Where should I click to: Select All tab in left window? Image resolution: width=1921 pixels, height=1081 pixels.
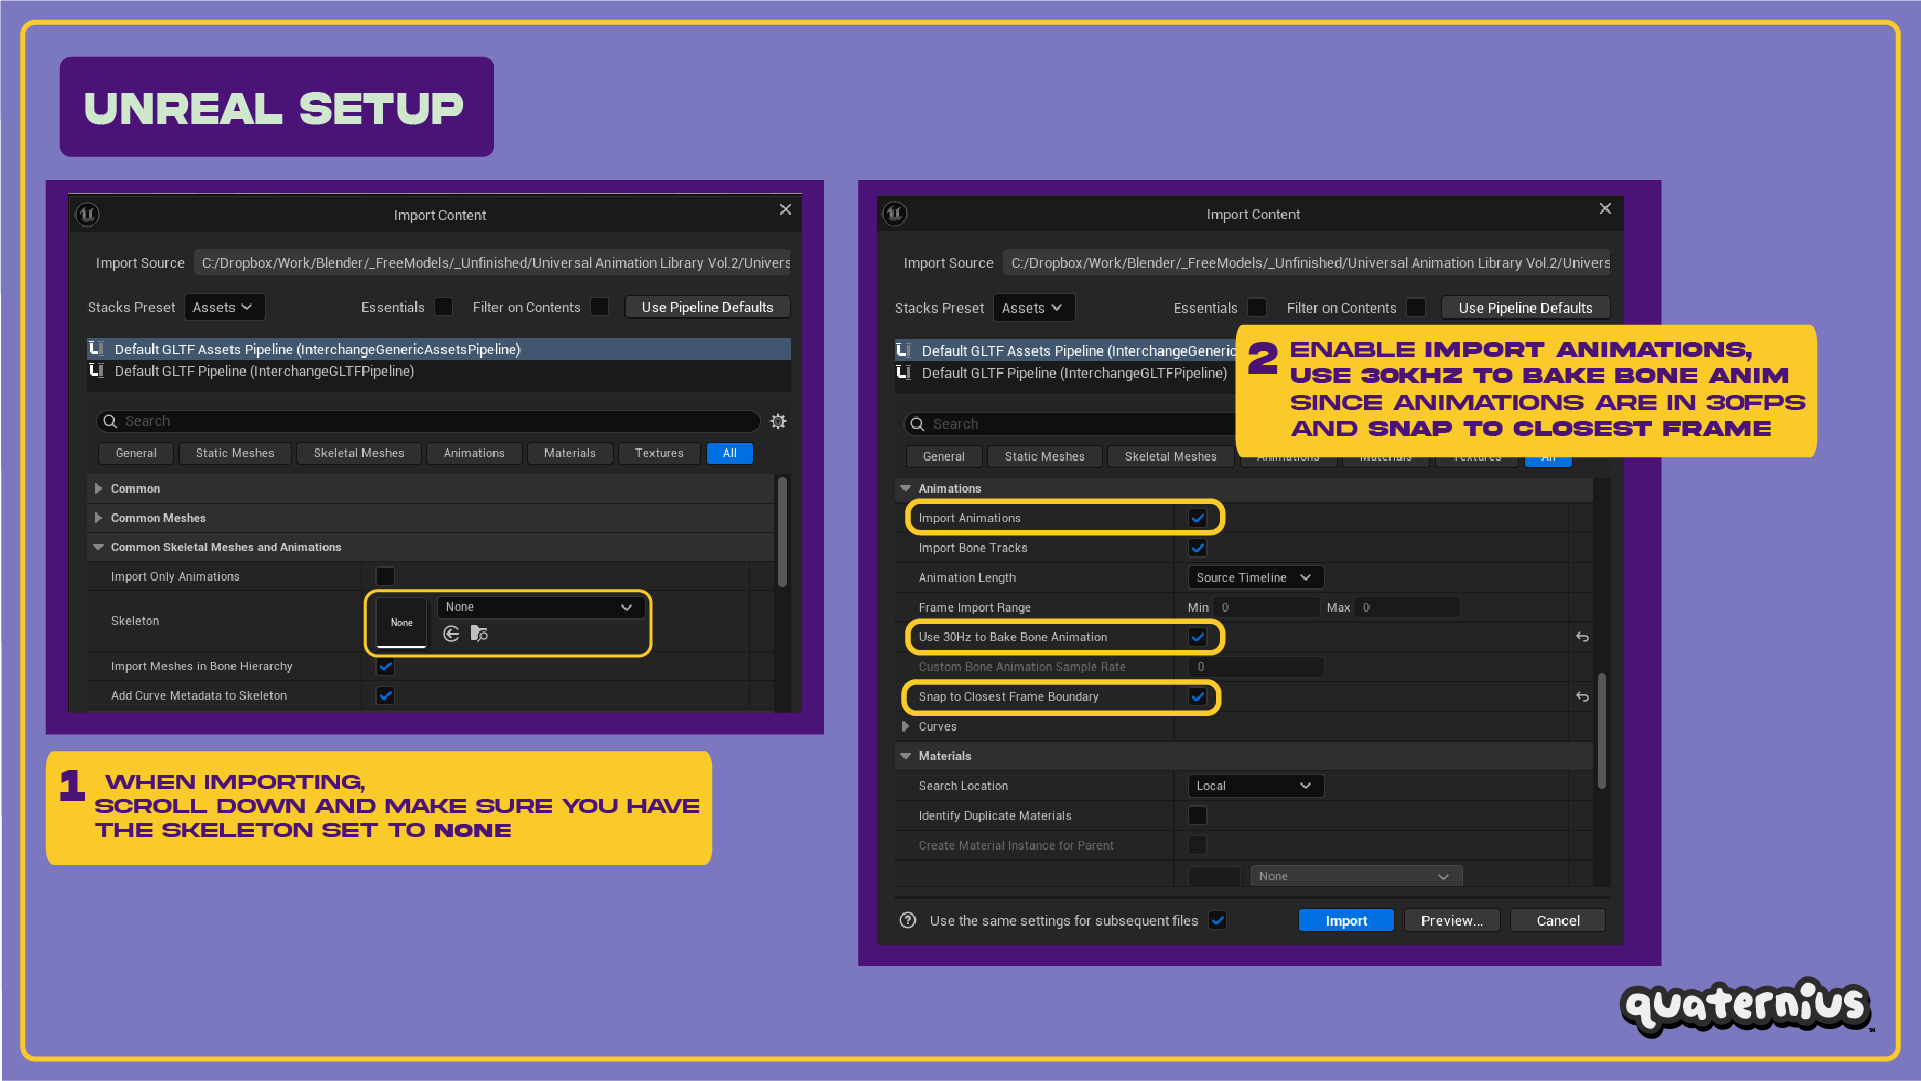pyautogui.click(x=730, y=453)
